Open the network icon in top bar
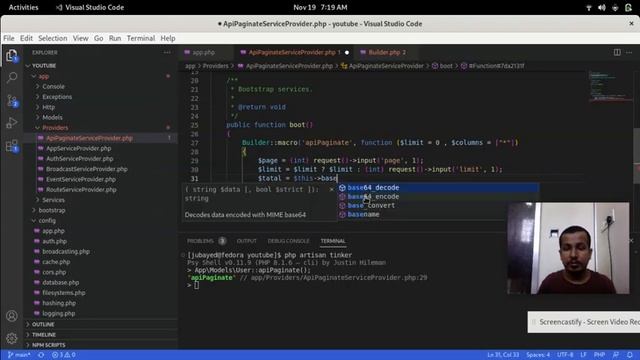Screen dimensions: 640x360 [589, 7]
